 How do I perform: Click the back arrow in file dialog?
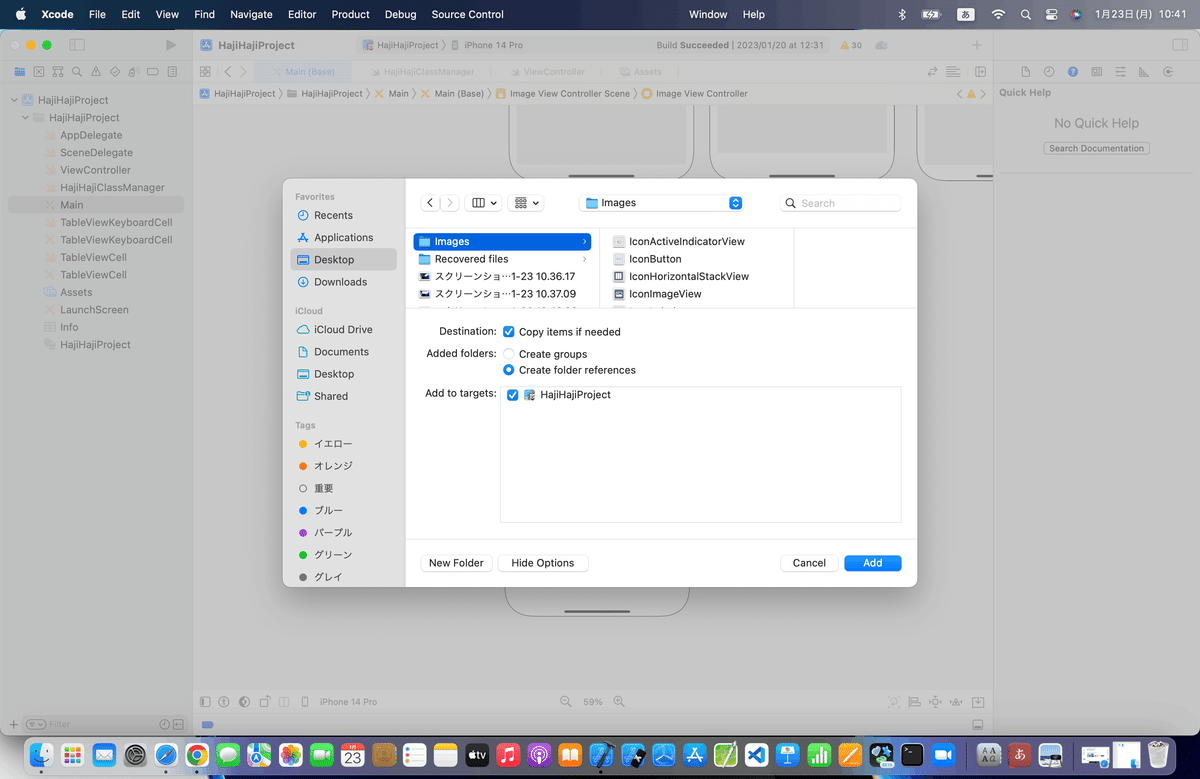pos(430,203)
